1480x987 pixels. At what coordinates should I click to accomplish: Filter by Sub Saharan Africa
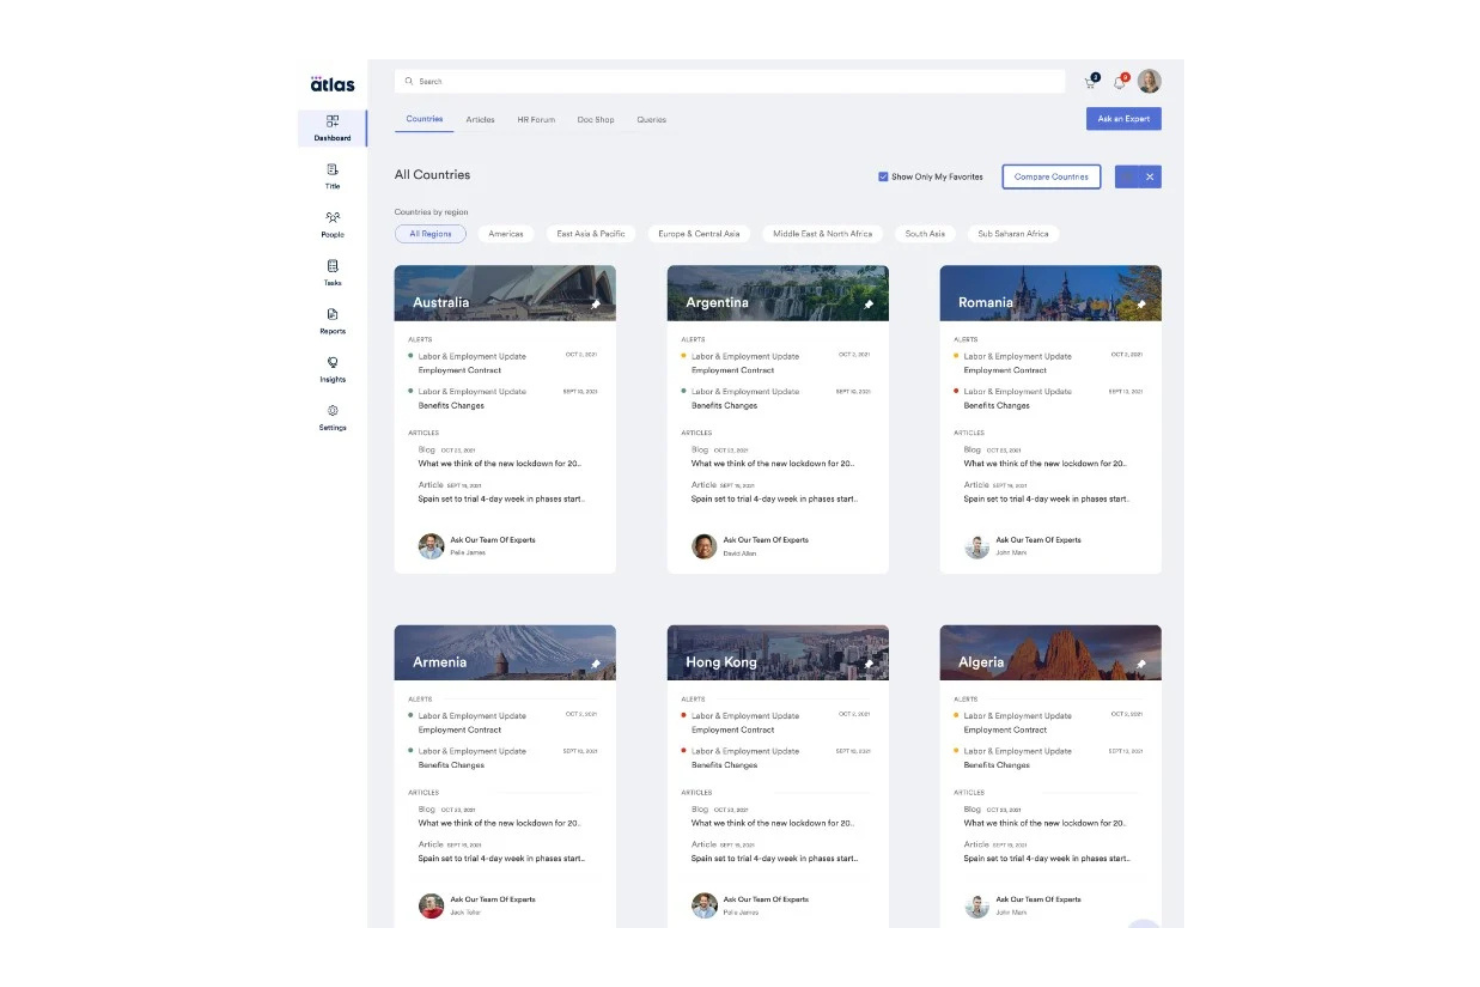click(x=1013, y=234)
